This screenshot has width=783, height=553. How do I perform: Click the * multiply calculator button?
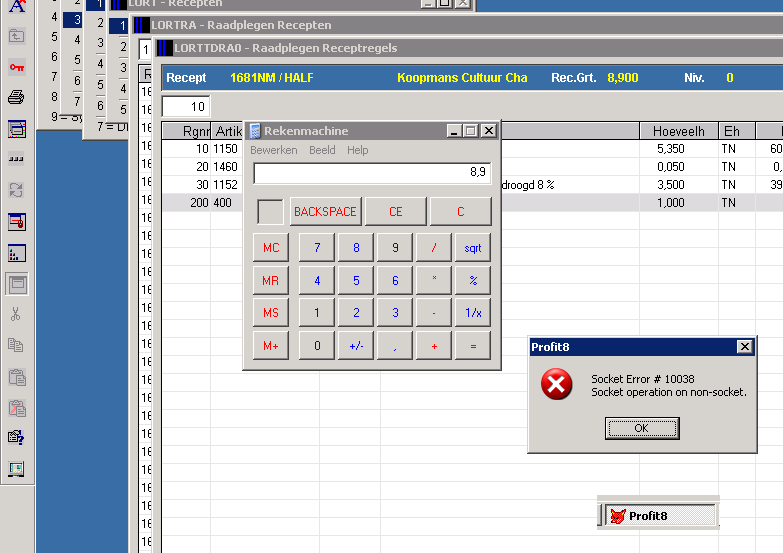[x=434, y=281]
